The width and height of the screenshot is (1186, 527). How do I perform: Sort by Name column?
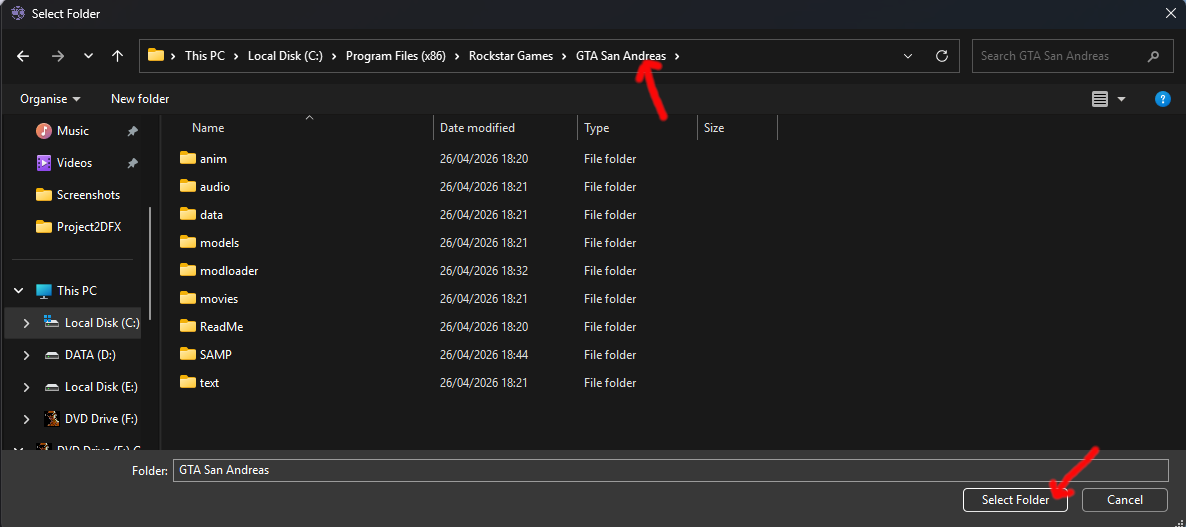tap(208, 128)
